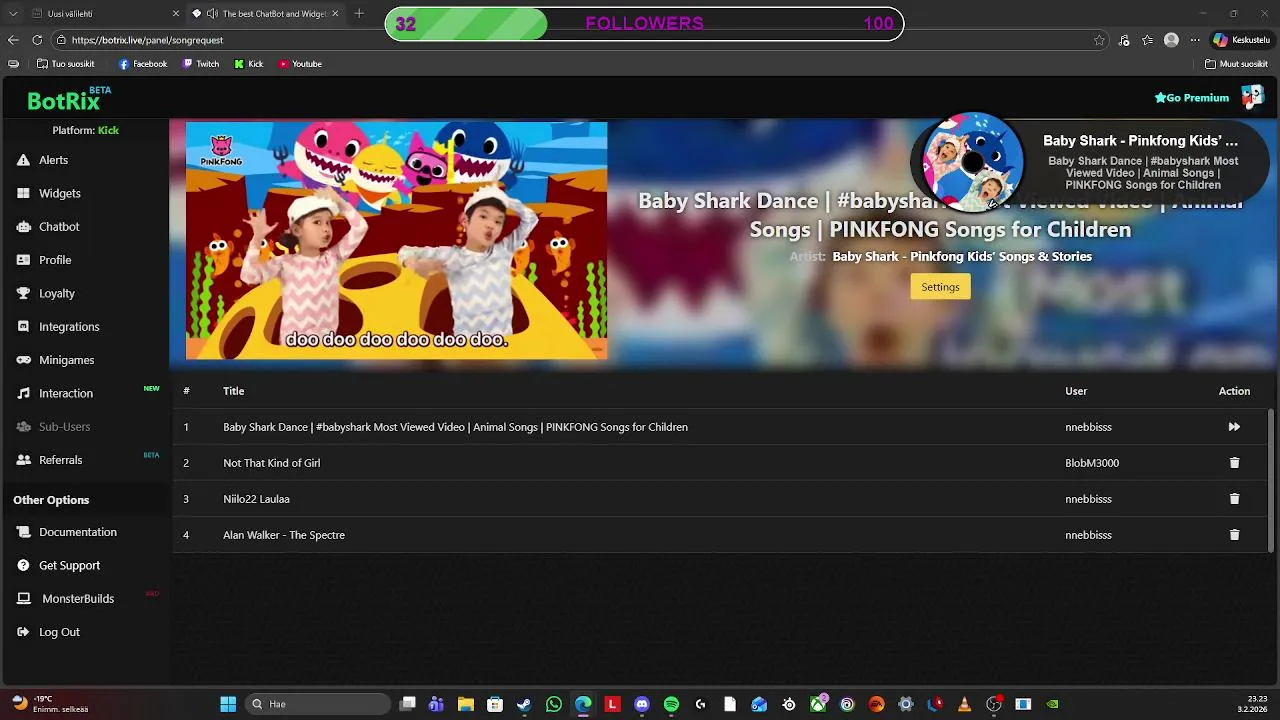Viewport: 1280px width, 720px height.
Task: Open the user avatar menu
Action: 1253,97
